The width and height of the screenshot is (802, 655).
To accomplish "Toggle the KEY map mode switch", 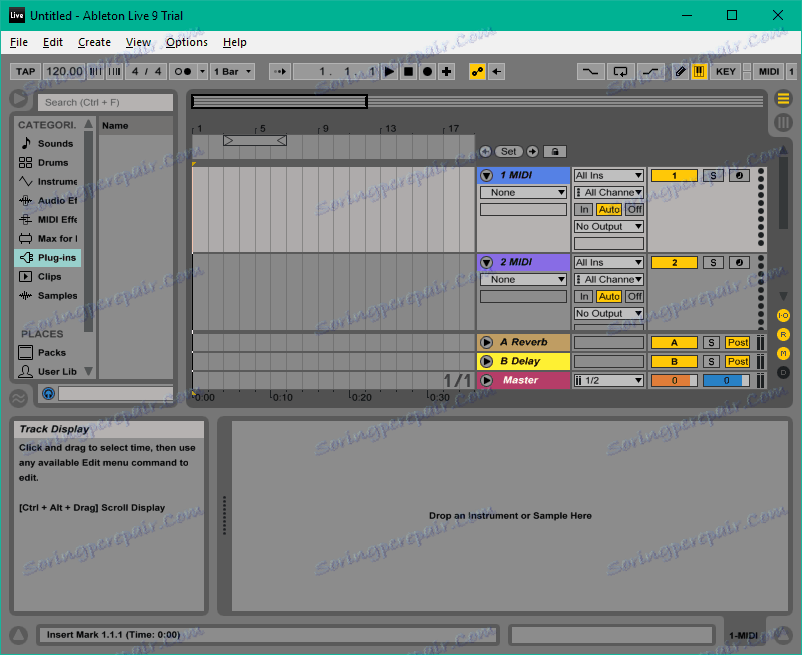I will pyautogui.click(x=725, y=72).
